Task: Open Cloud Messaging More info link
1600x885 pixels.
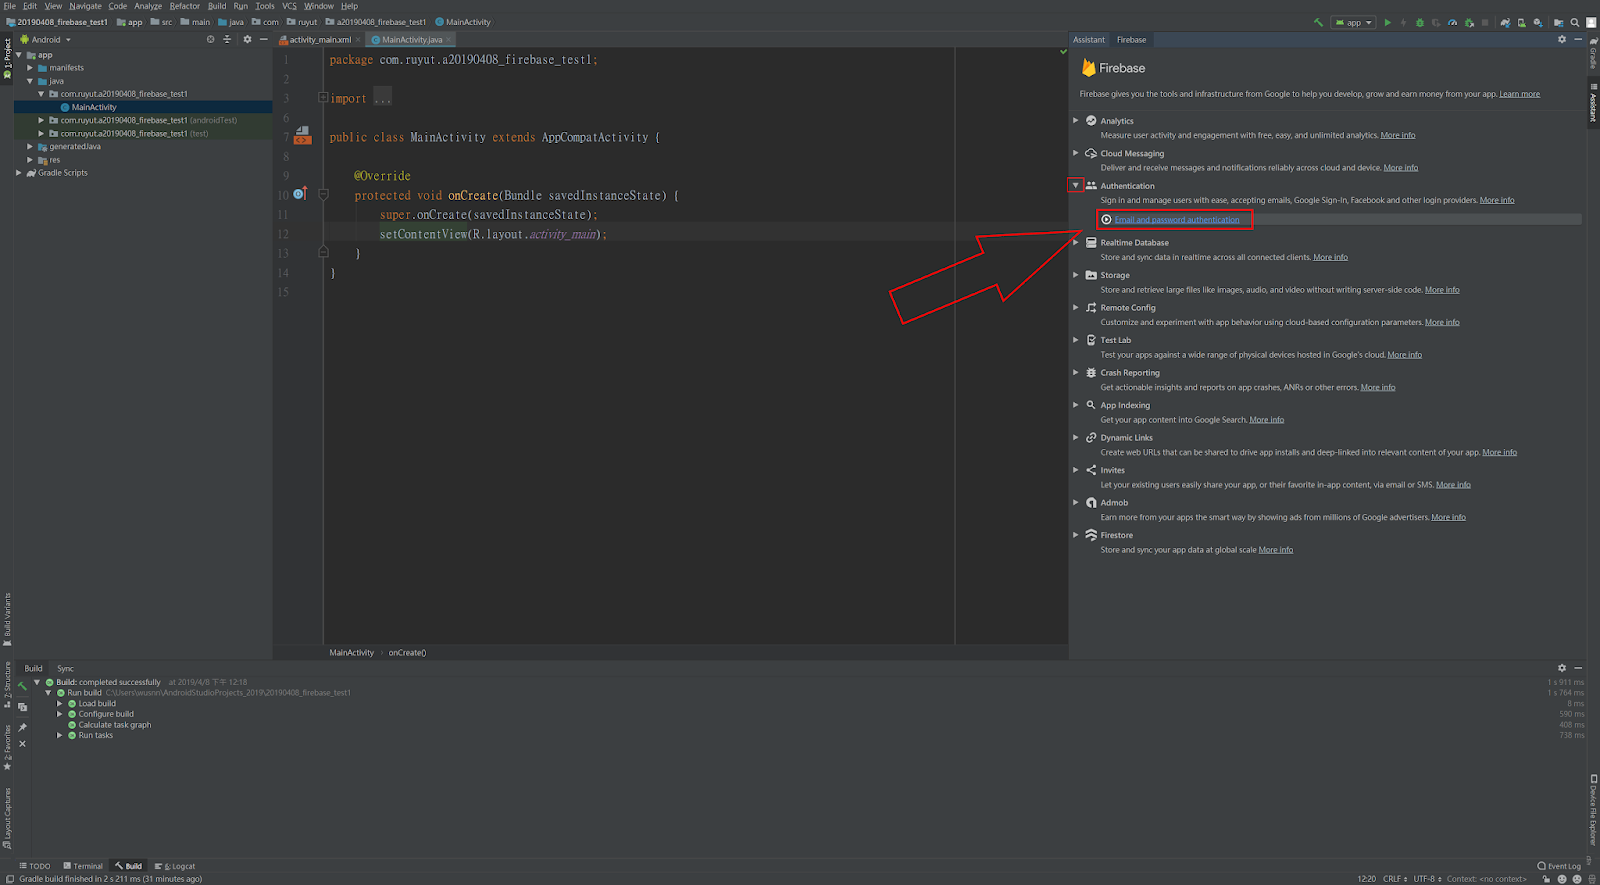Action: [1400, 168]
